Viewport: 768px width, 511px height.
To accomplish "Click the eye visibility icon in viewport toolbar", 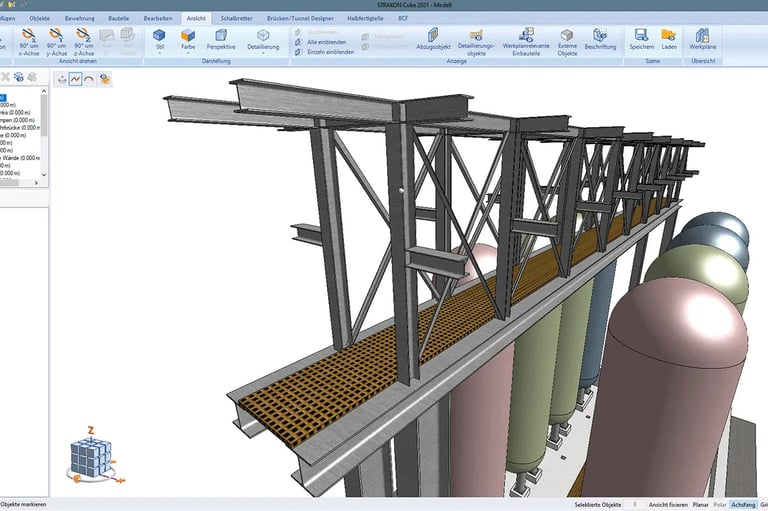I will (x=104, y=79).
